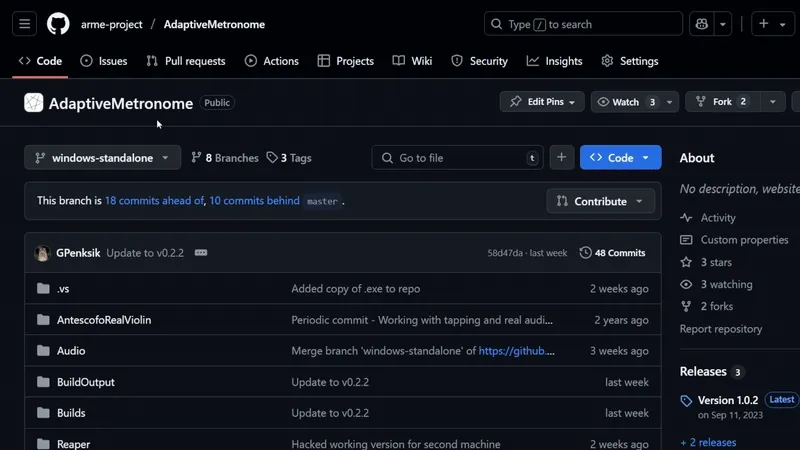Open the AntescofoRealViolin folder
Image resolution: width=800 pixels, height=450 pixels.
pos(104,320)
